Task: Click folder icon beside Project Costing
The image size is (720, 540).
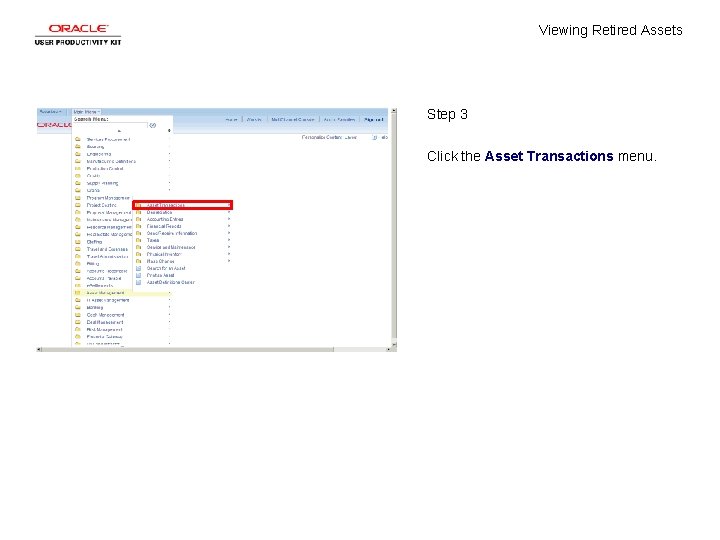Action: [78, 205]
